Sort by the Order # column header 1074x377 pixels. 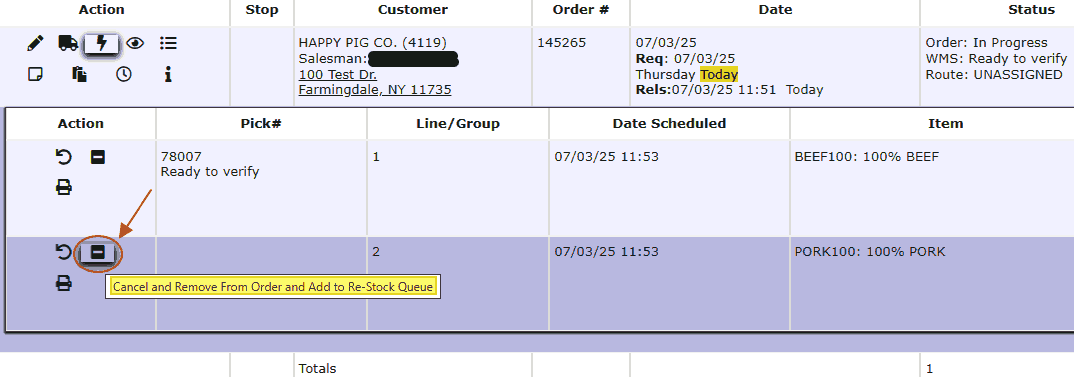[580, 10]
